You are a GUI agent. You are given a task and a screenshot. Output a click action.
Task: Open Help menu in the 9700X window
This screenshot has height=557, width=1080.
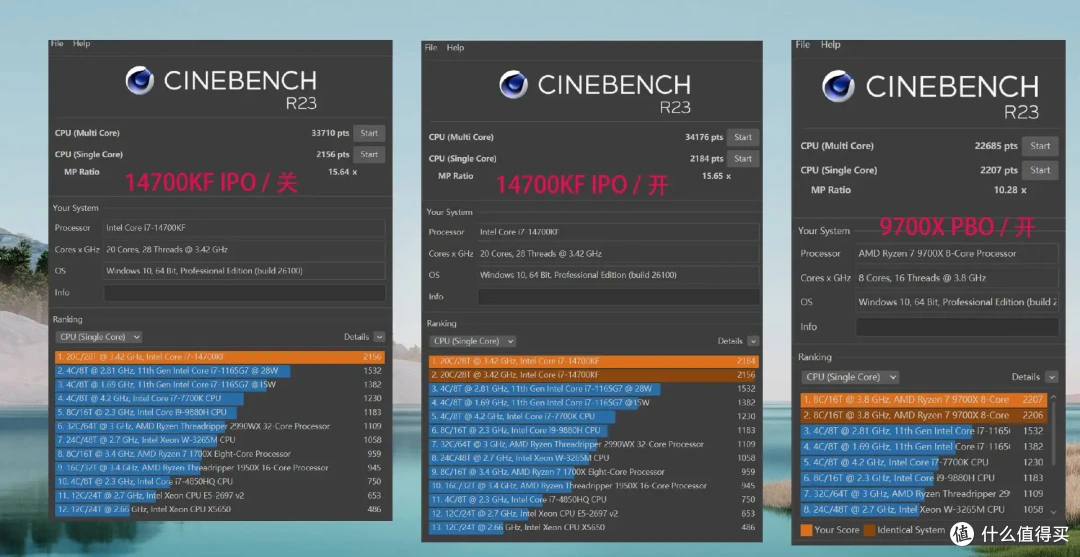[x=831, y=44]
